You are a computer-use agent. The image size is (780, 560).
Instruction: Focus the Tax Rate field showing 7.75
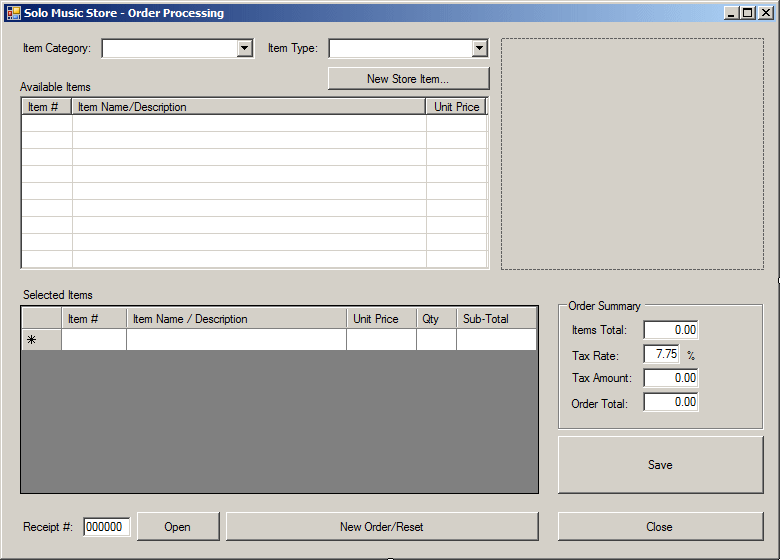pyautogui.click(x=661, y=354)
